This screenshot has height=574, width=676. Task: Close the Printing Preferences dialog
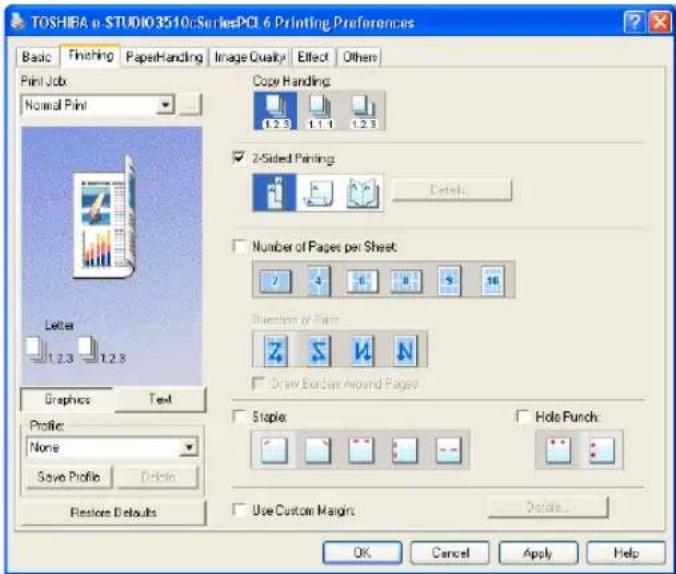pos(660,22)
